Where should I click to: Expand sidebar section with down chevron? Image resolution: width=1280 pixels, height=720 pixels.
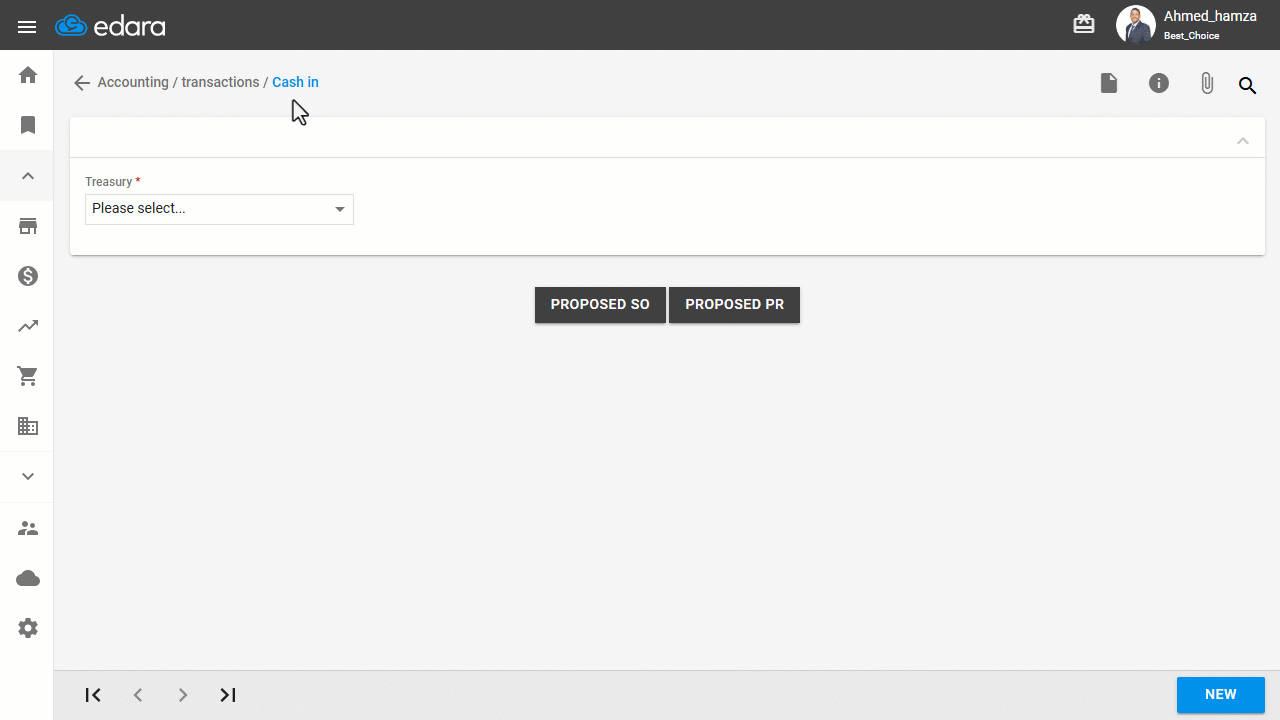pyautogui.click(x=28, y=477)
